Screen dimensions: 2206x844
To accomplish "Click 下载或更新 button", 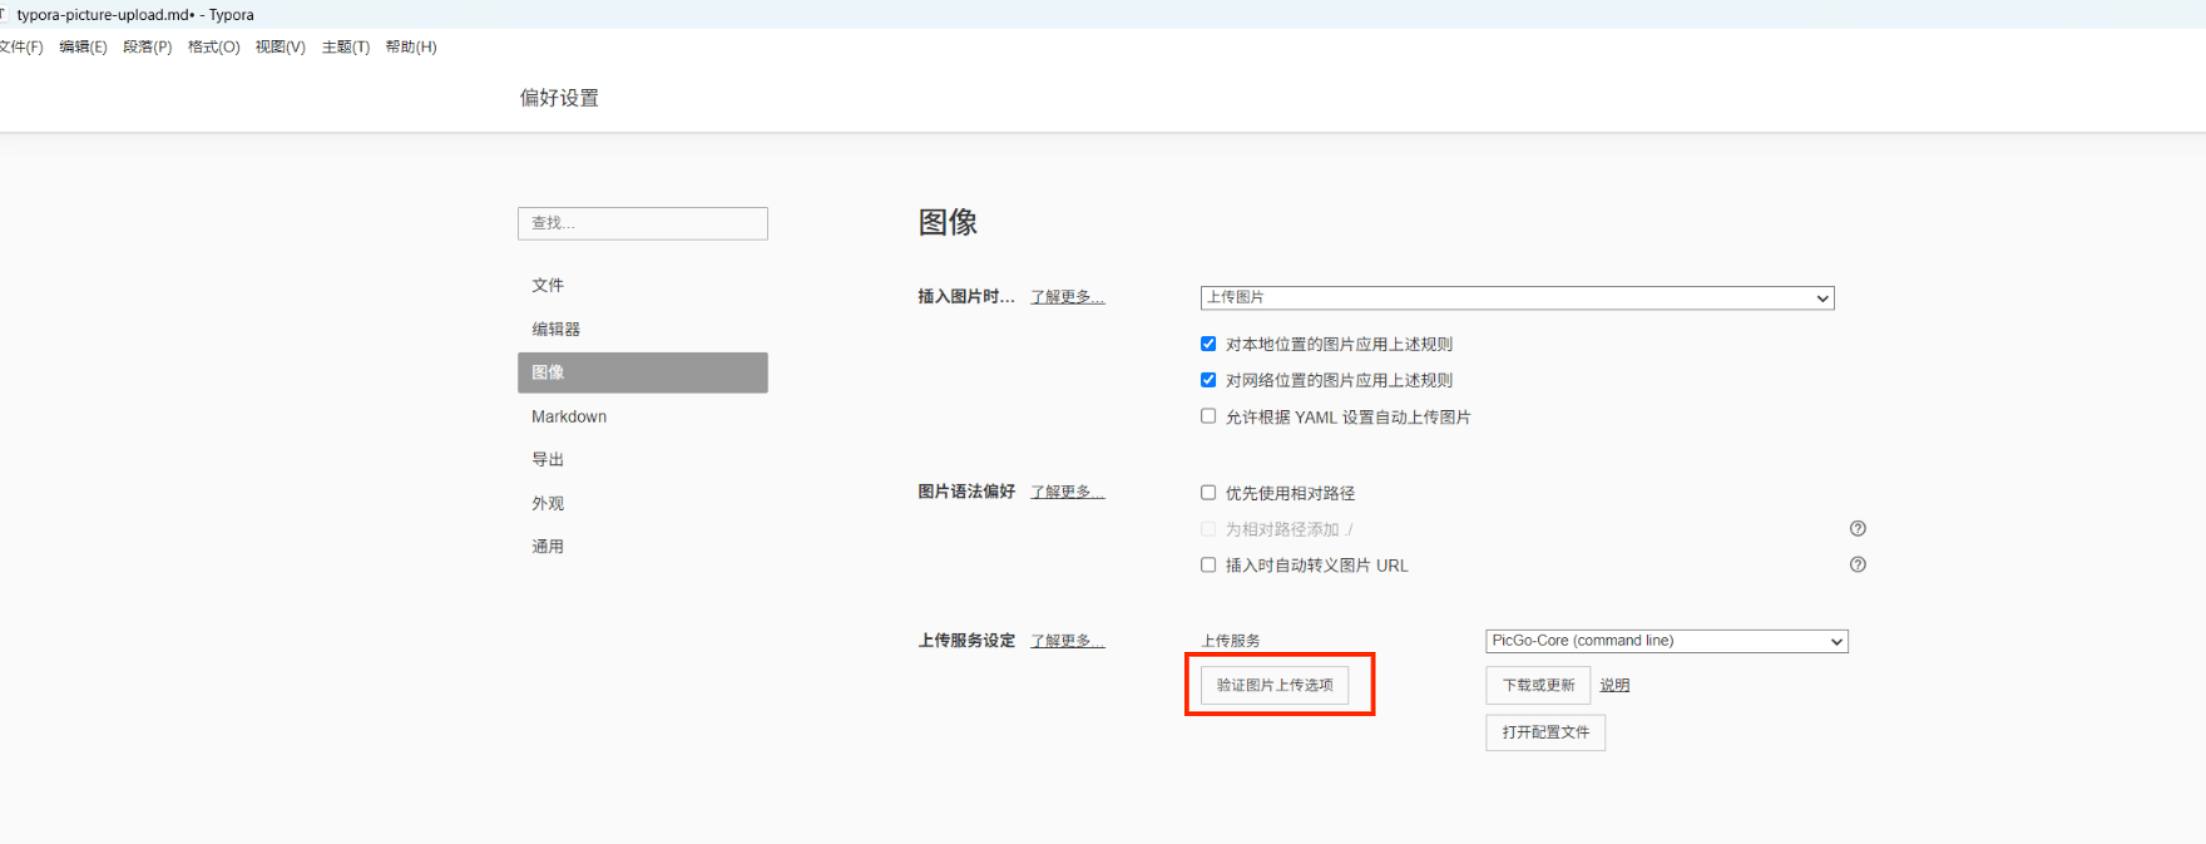I will point(1537,685).
